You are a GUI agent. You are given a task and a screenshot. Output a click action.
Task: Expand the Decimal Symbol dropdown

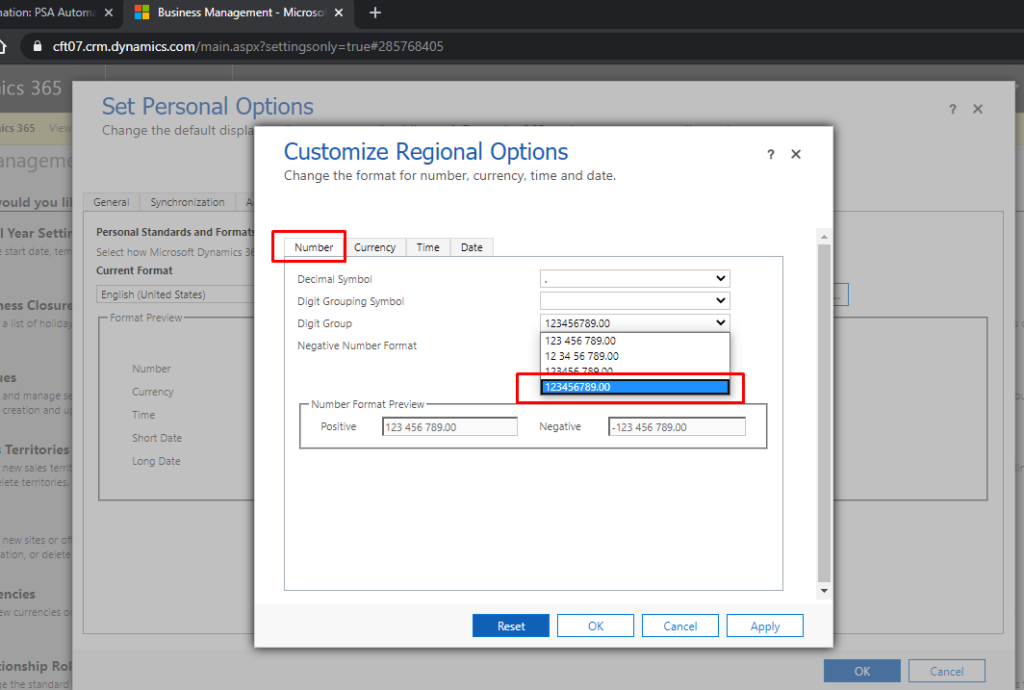pyautogui.click(x=635, y=279)
